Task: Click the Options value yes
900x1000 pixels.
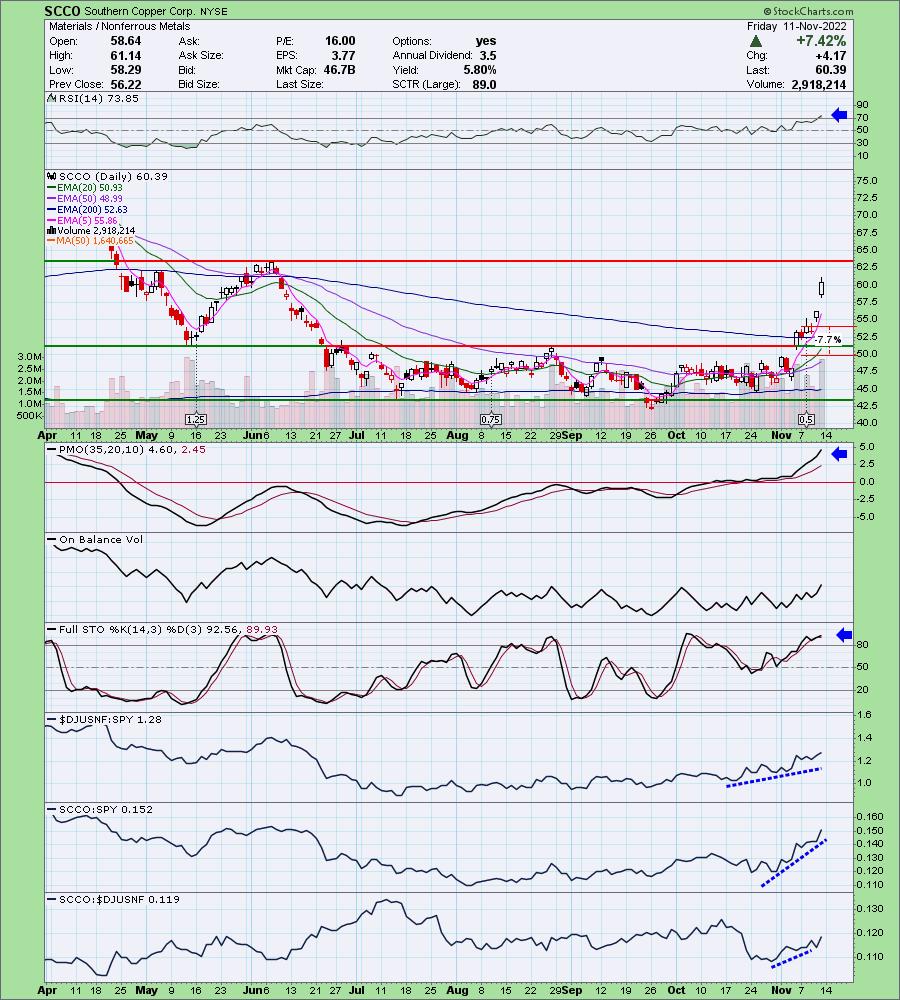Action: coord(485,41)
